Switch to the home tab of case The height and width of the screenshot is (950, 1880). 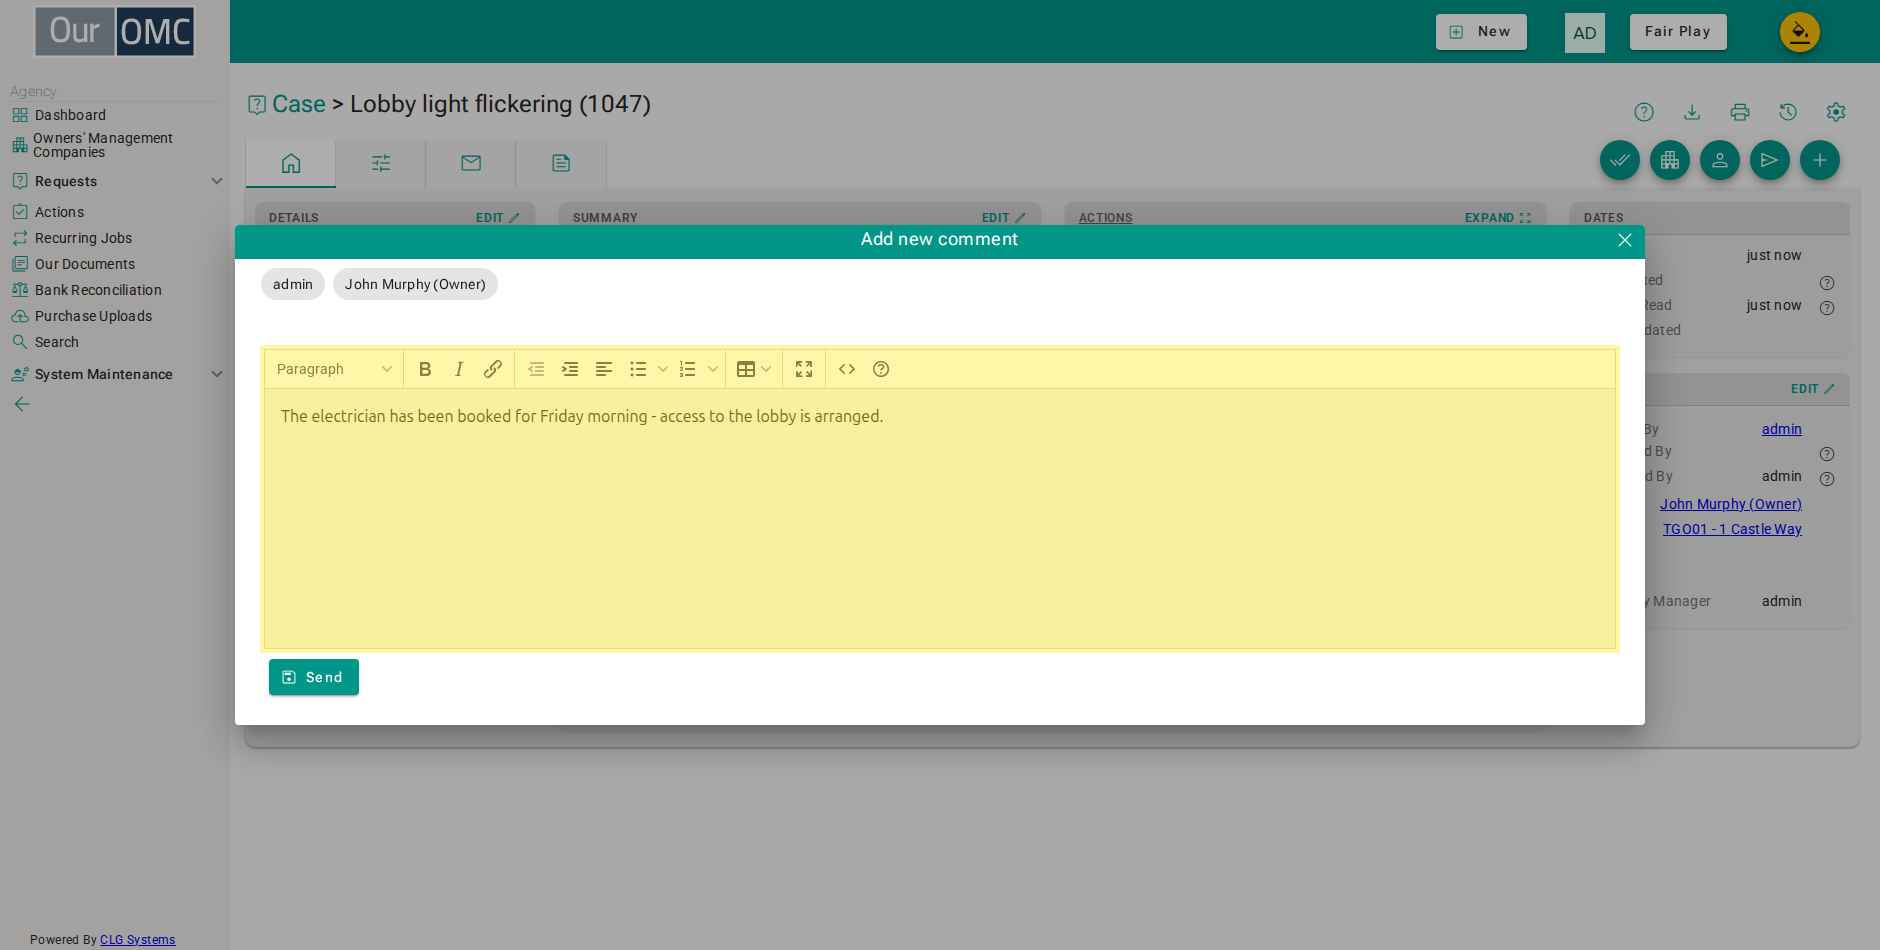pos(291,163)
